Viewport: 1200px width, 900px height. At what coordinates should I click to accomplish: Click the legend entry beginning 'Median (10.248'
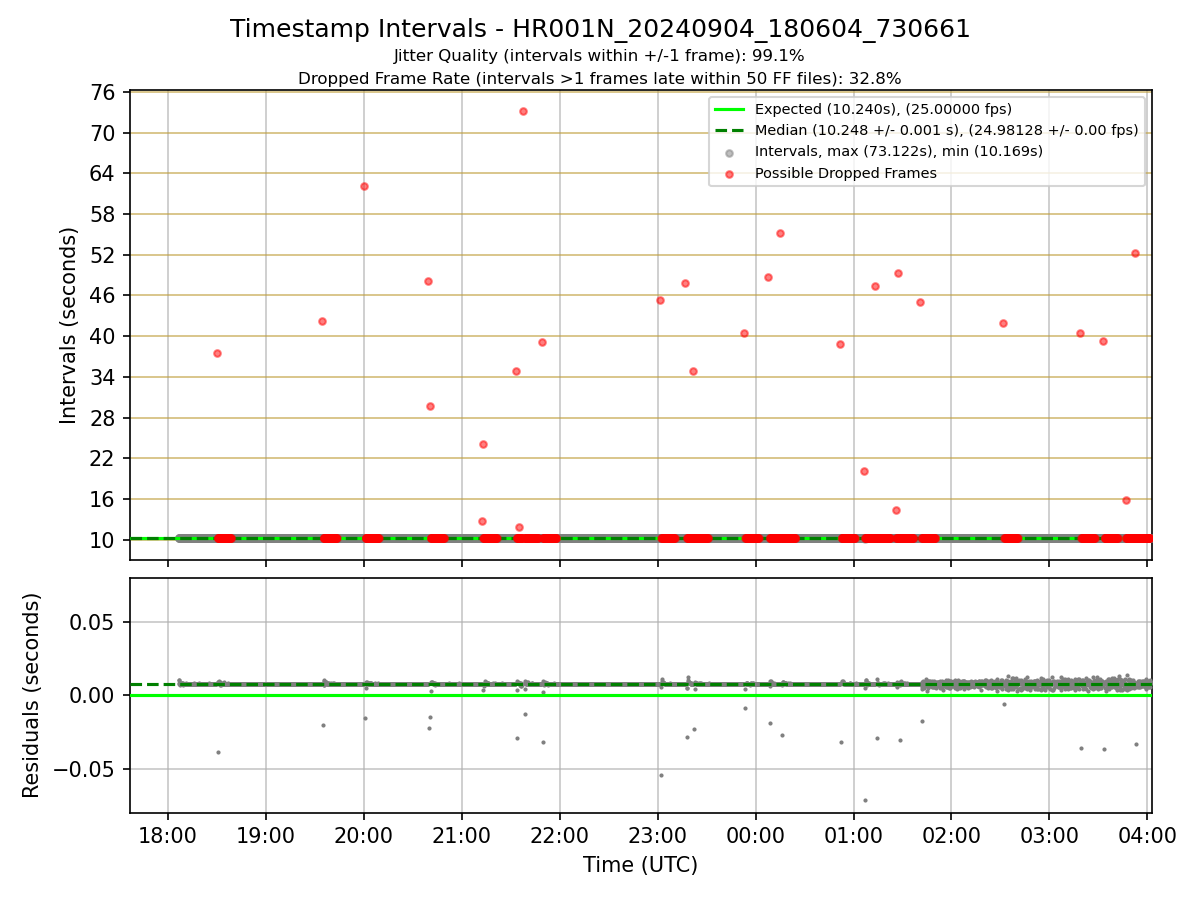point(946,130)
